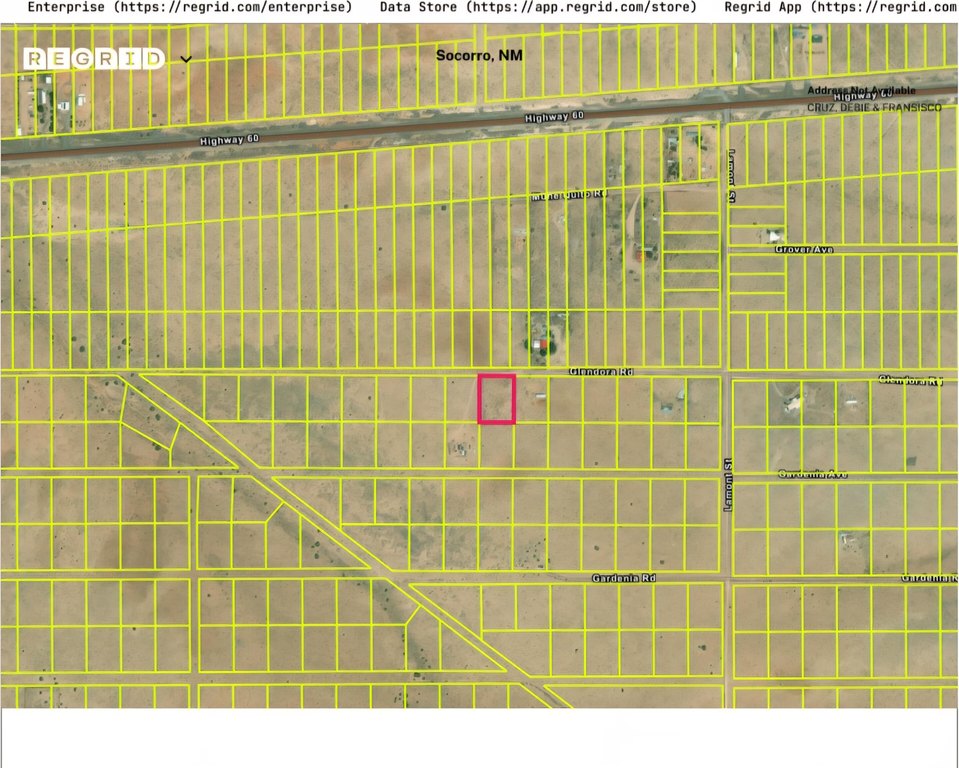Open the Data Store link
Viewport: 959px width, 768px height.
point(538,7)
